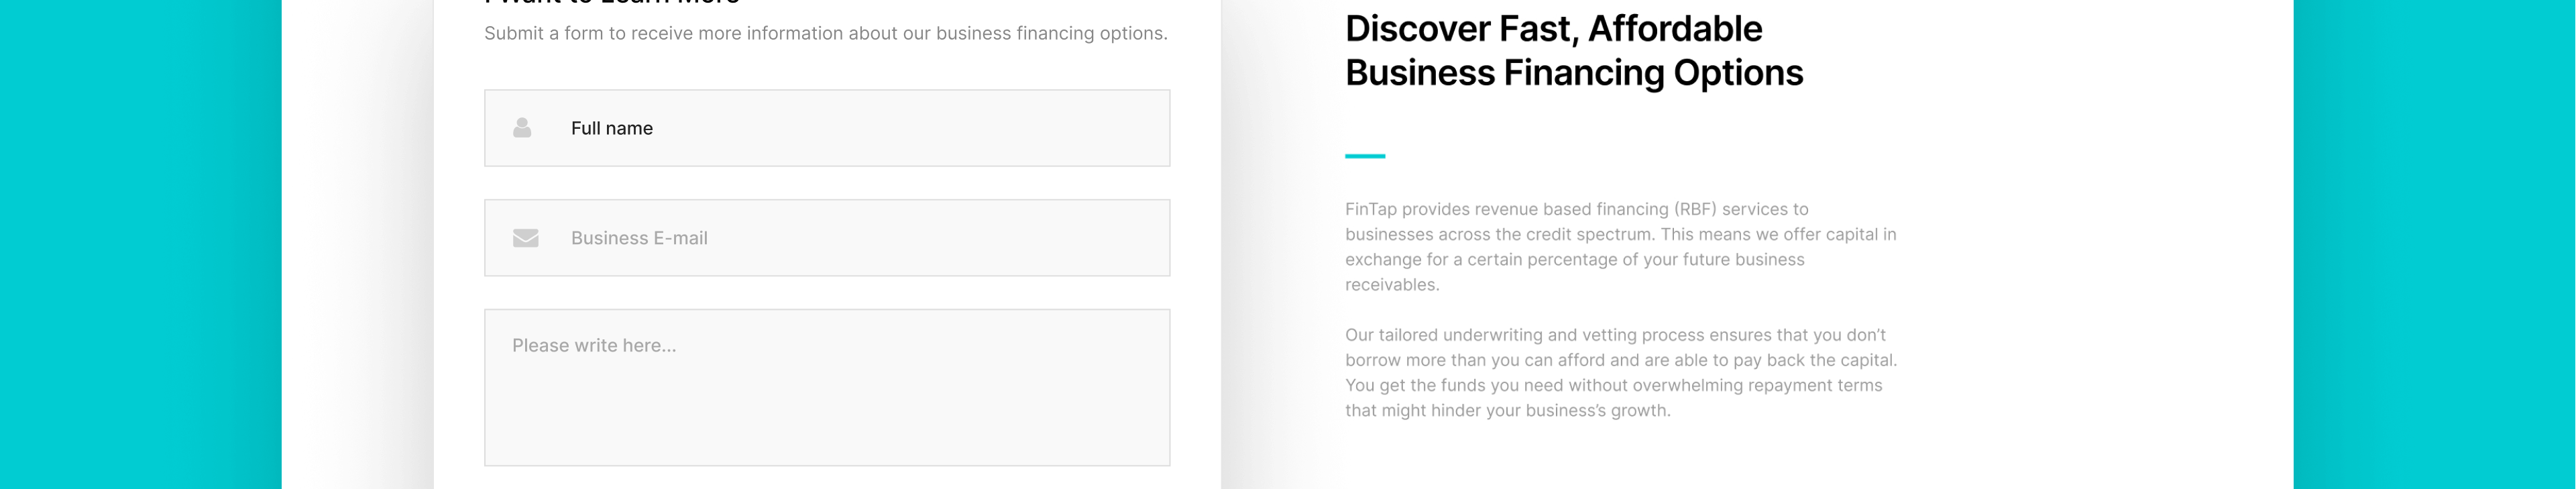This screenshot has height=489, width=2576.
Task: Click the envelope icon in E-mail field
Action: click(525, 238)
